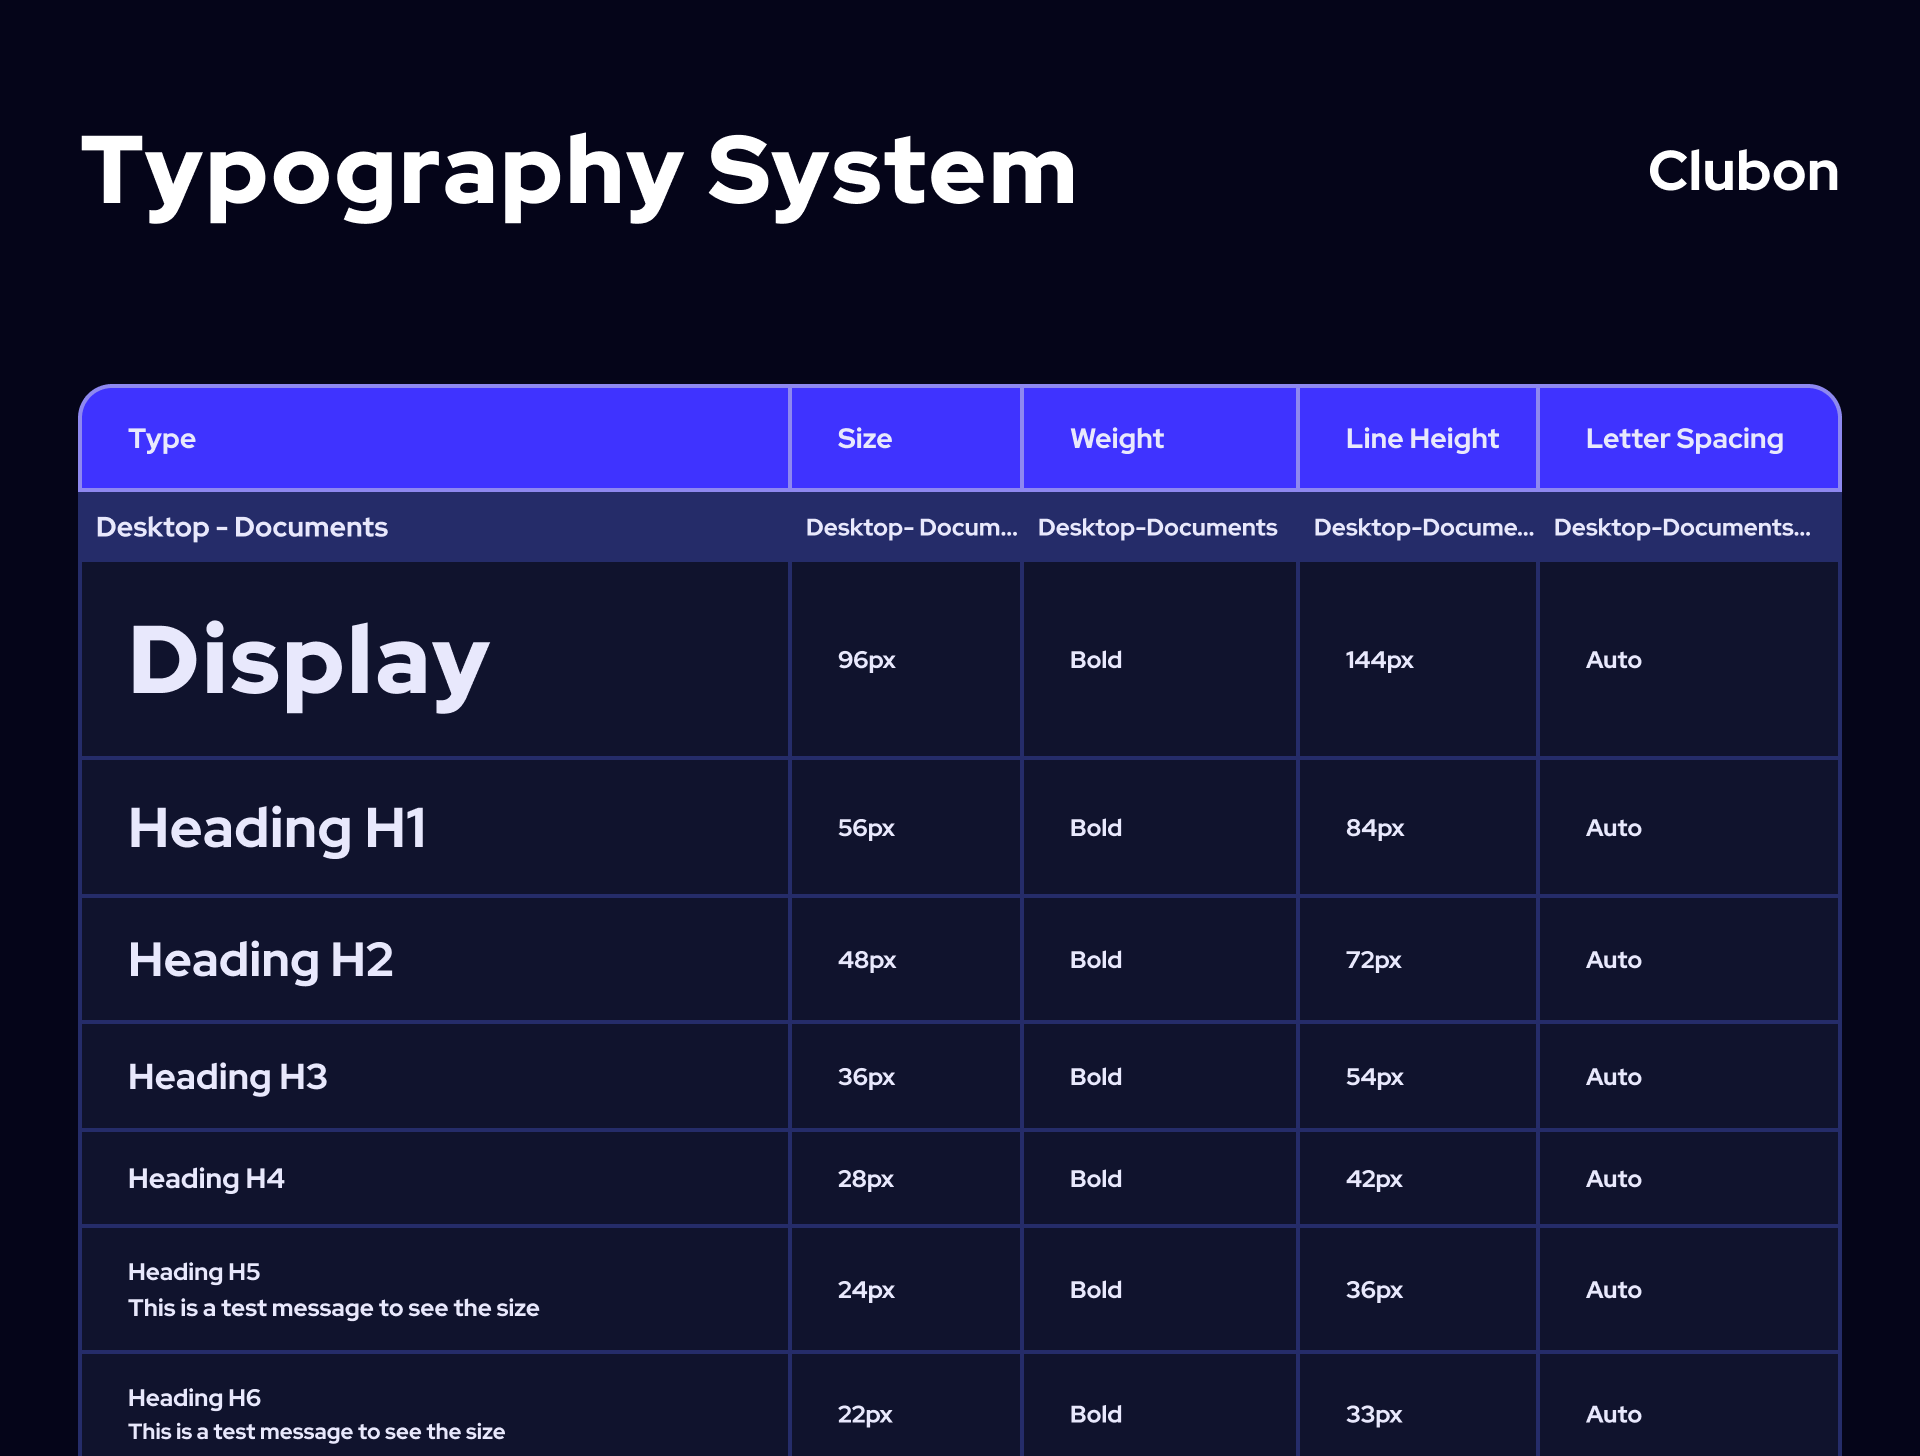Select the Size column header
Image resolution: width=1920 pixels, height=1456 pixels.
(x=864, y=439)
